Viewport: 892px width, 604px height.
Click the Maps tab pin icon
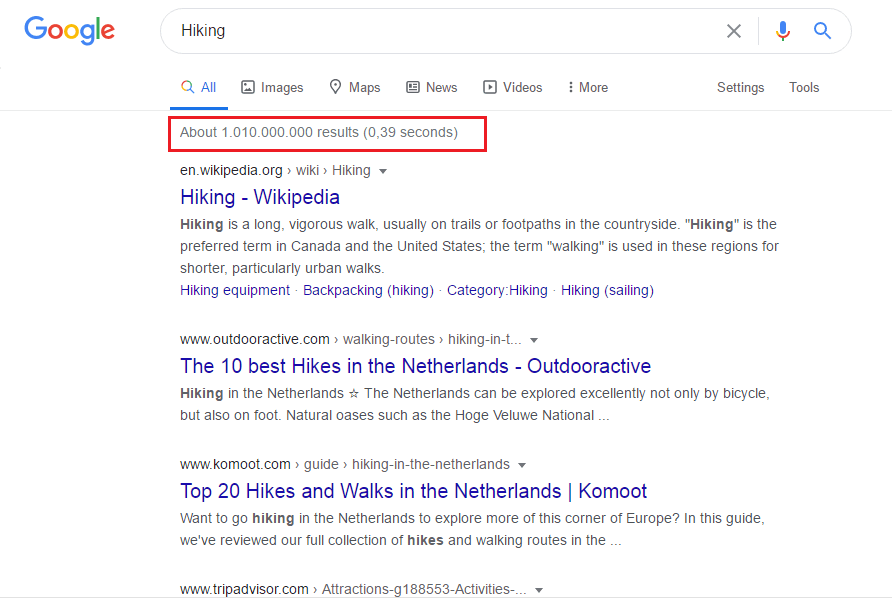[335, 86]
